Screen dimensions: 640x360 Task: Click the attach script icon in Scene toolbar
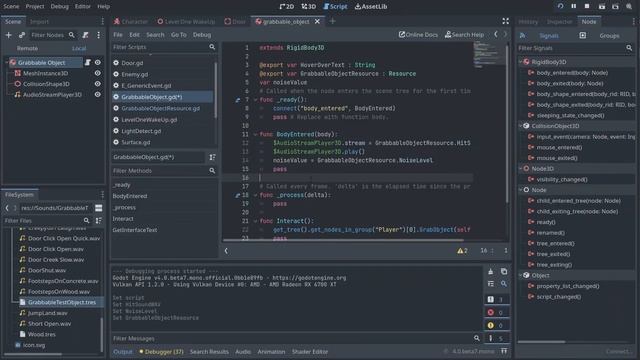85,35
